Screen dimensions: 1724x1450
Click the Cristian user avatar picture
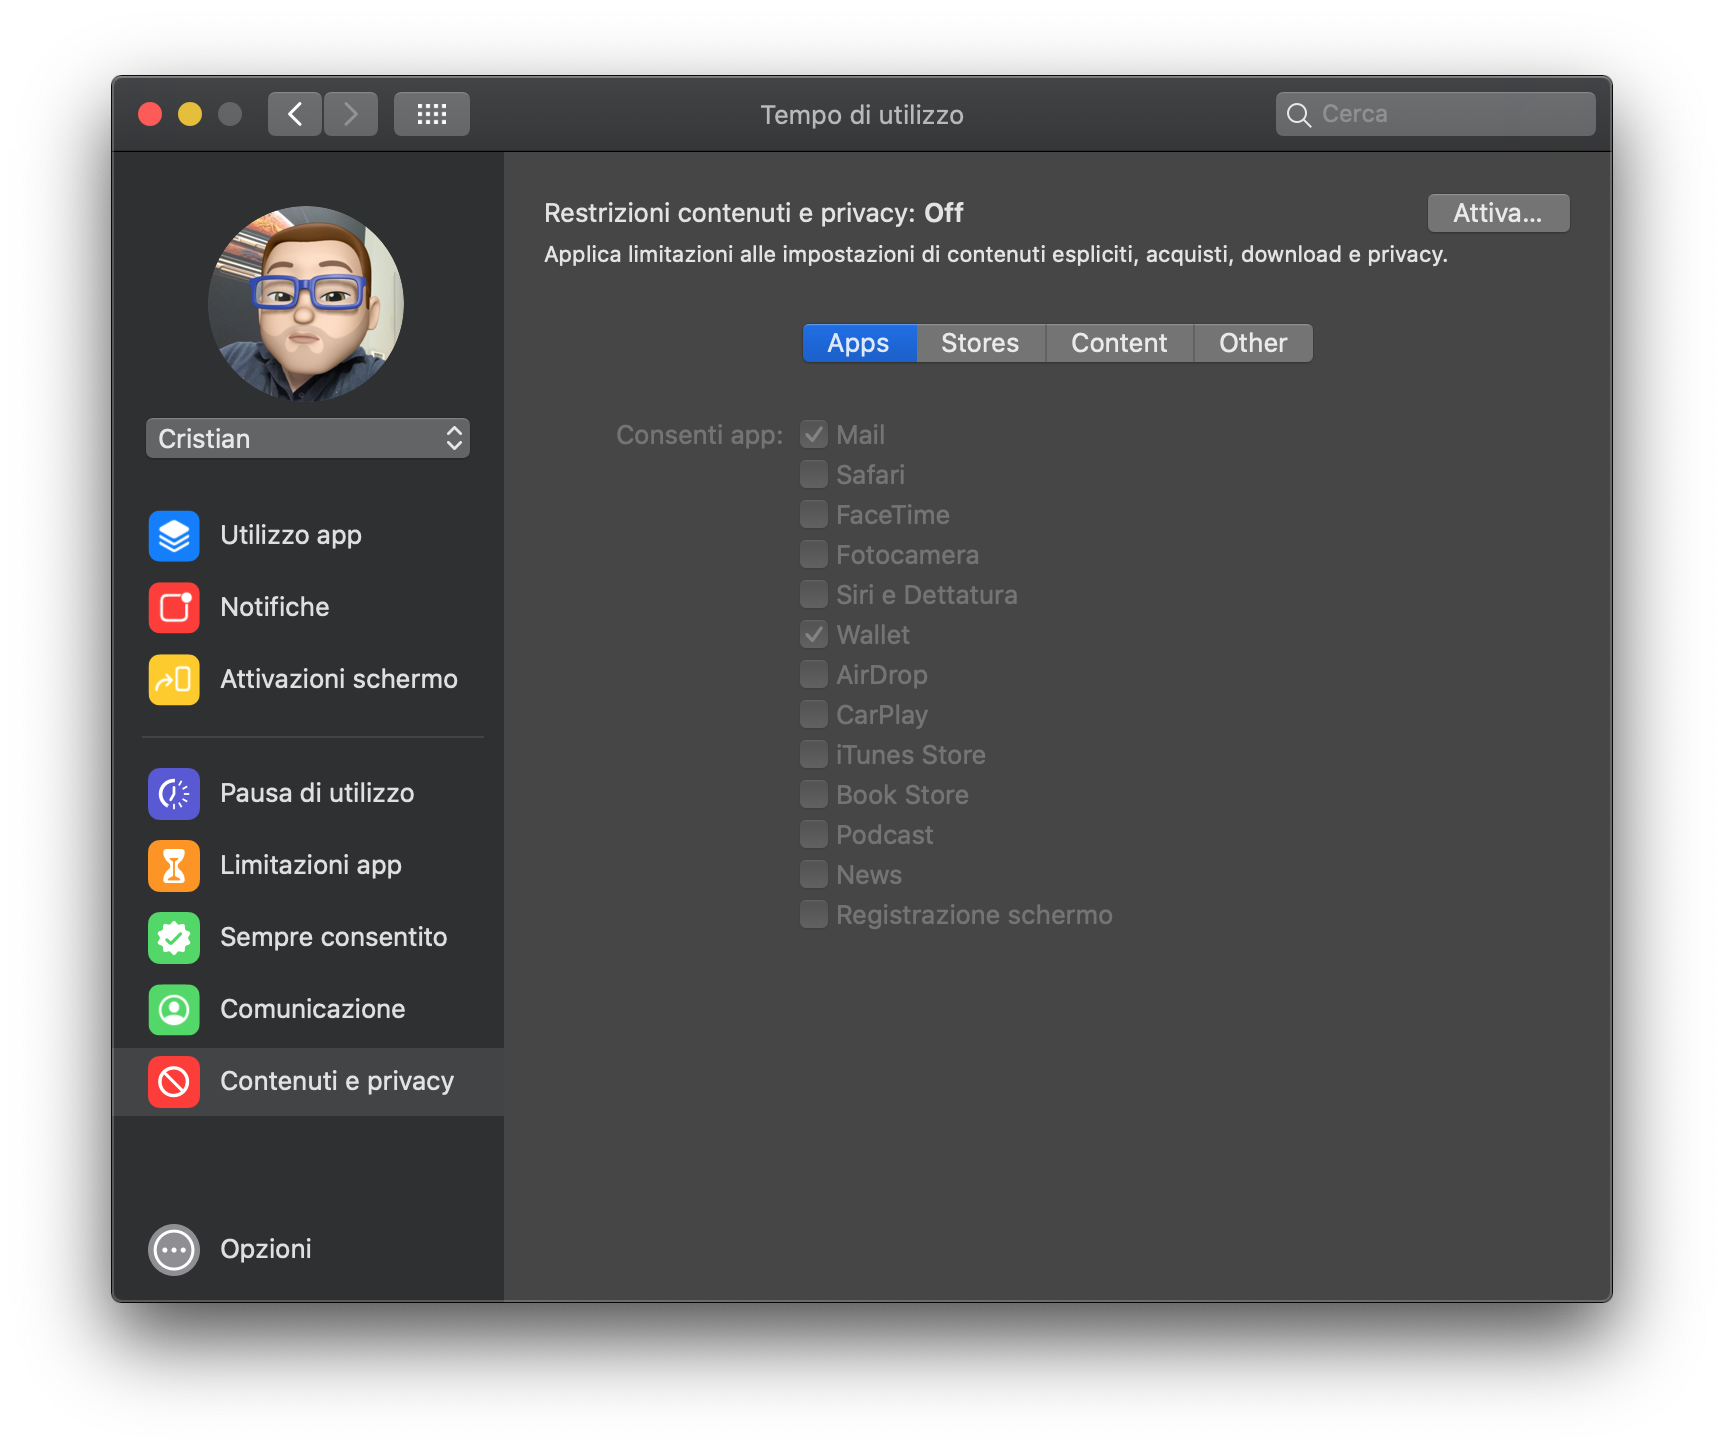tap(306, 304)
